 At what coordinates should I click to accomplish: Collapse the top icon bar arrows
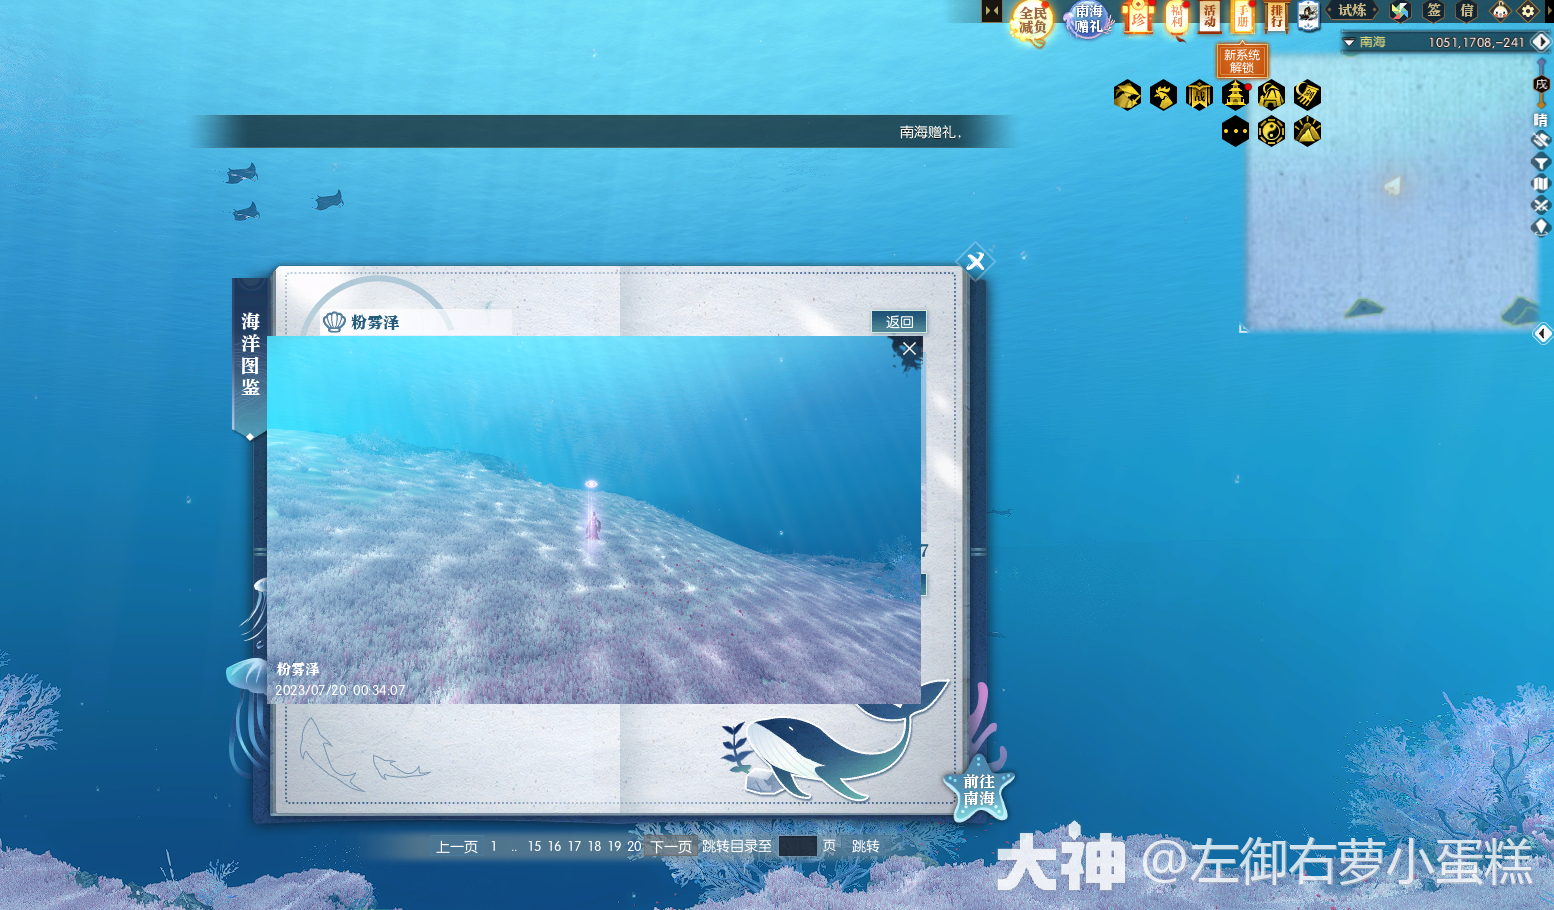(x=991, y=11)
